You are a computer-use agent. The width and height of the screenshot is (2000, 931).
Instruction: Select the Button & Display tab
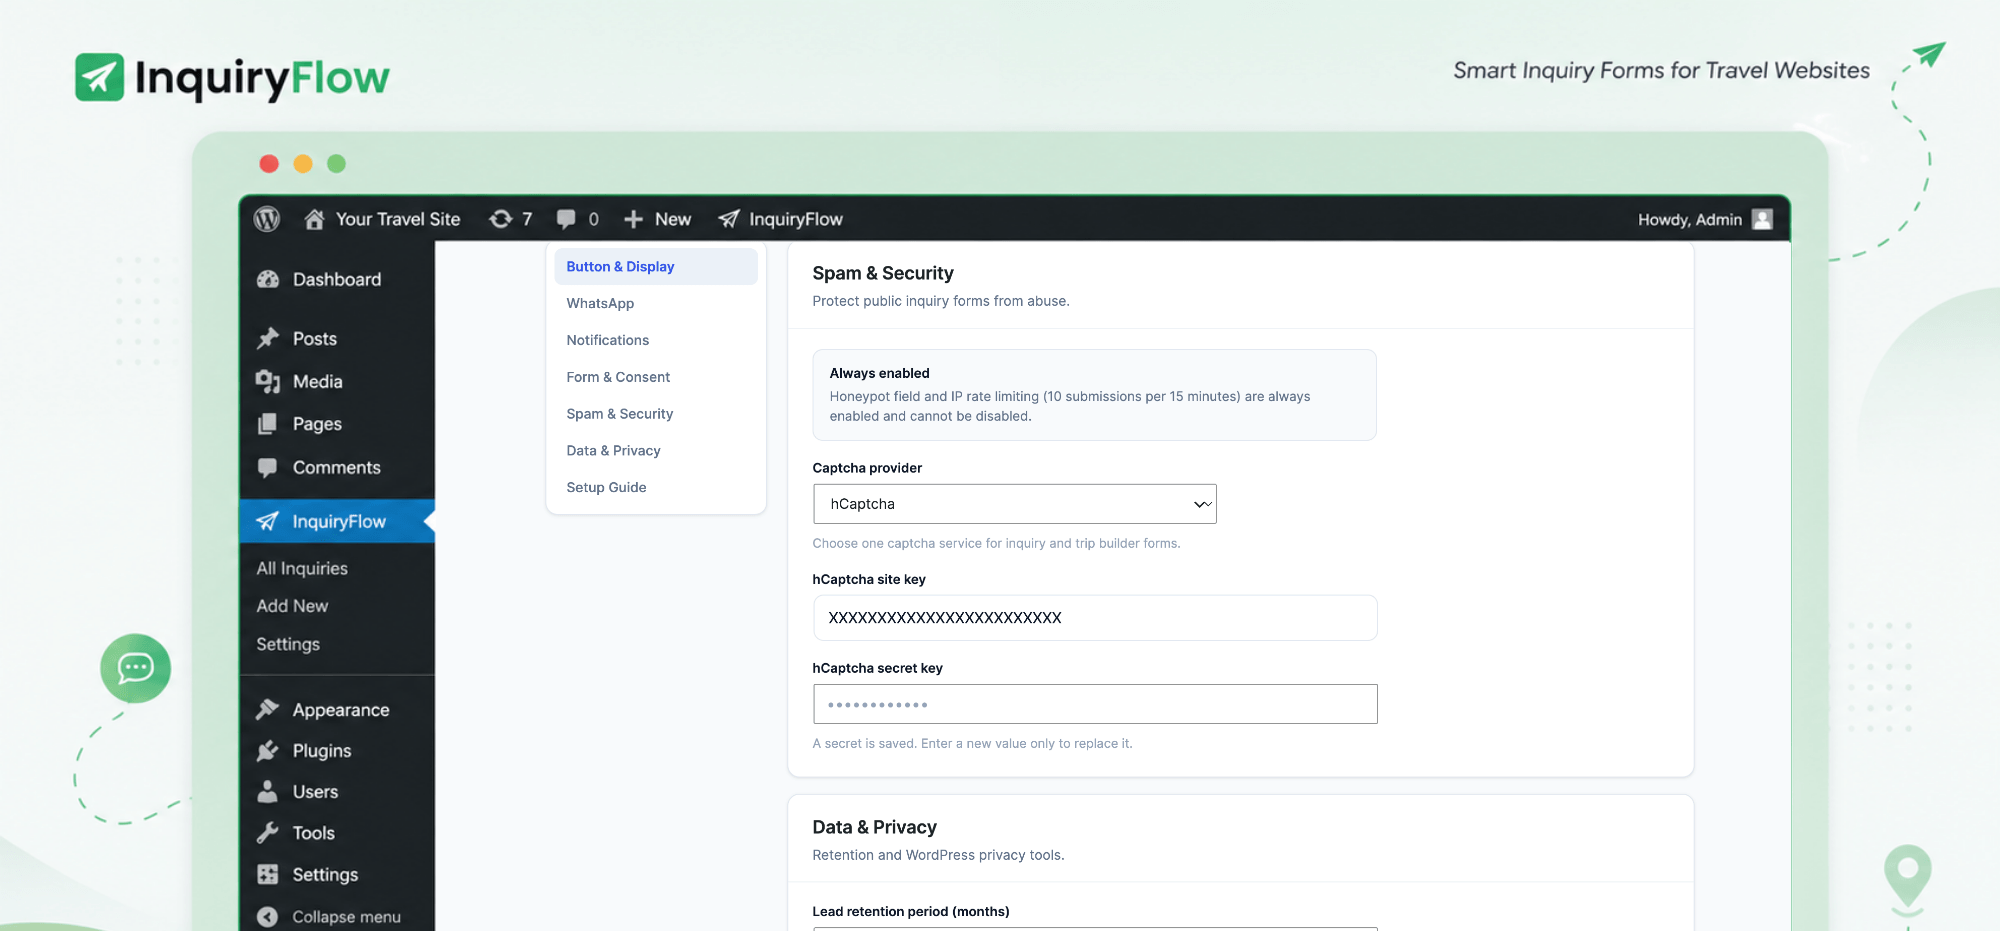click(656, 266)
